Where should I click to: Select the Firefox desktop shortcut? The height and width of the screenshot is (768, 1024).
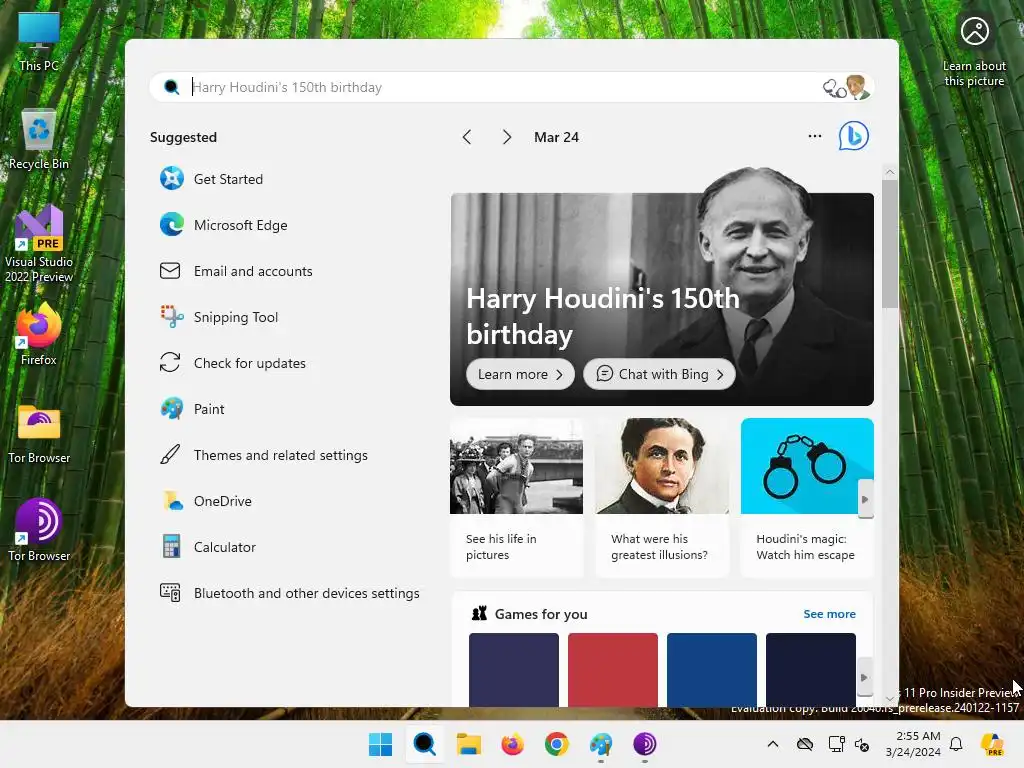coord(39,334)
